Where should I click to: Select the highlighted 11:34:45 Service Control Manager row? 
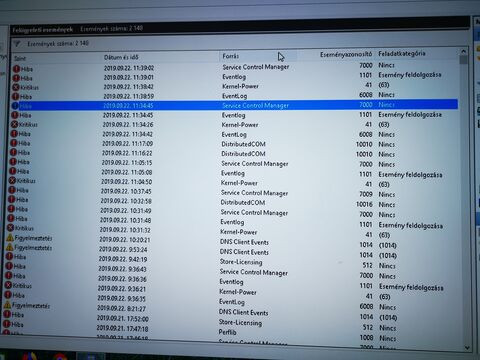click(x=234, y=105)
